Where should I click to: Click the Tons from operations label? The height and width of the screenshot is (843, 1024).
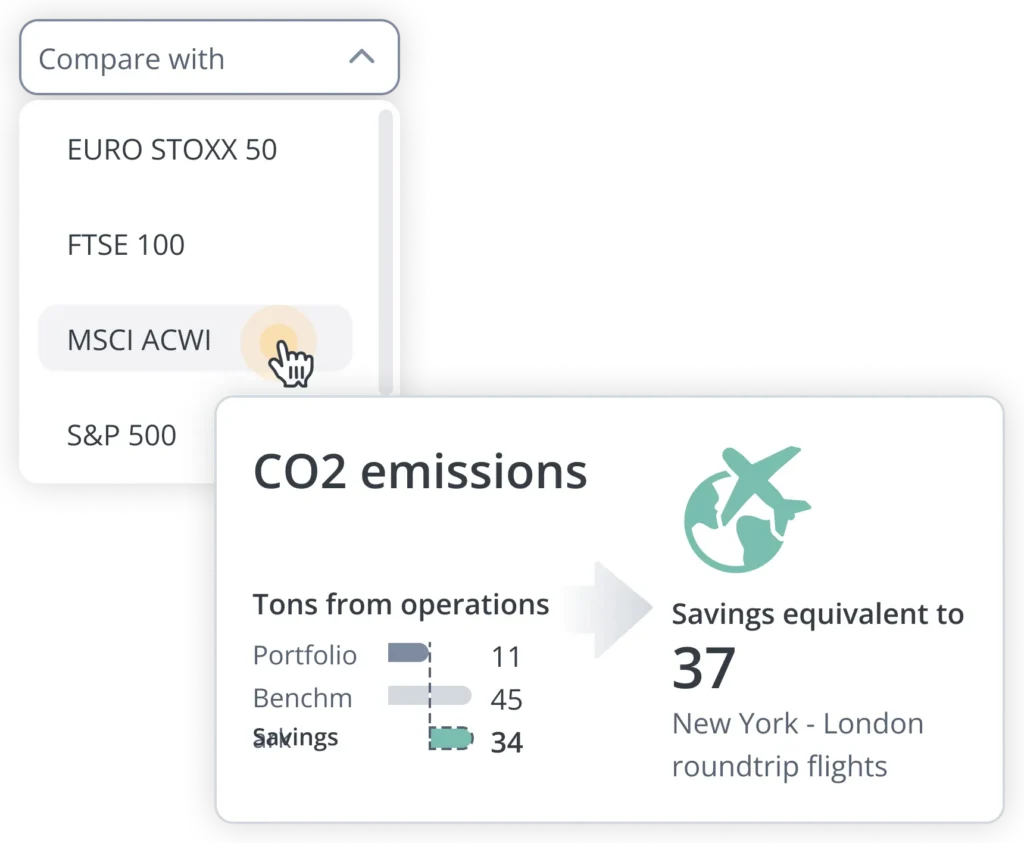(x=401, y=605)
